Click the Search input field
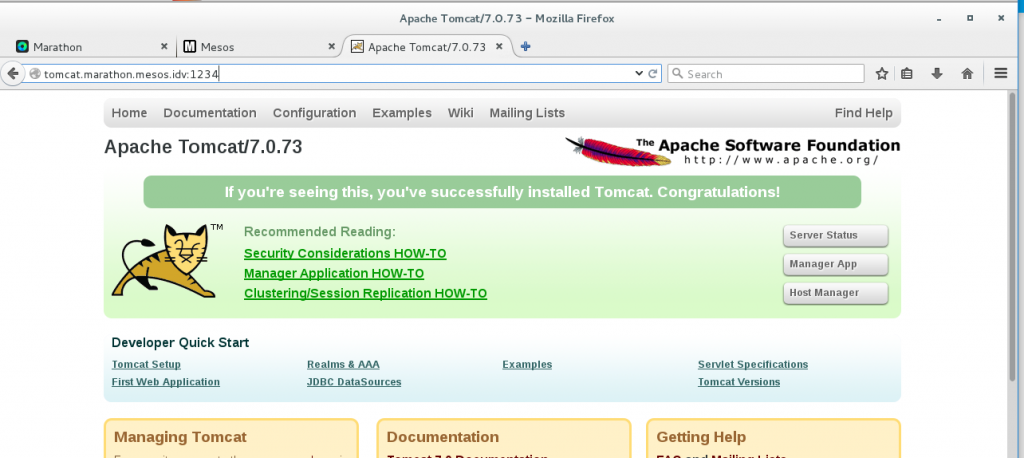Screen dimensions: 1024x458 click(765, 74)
